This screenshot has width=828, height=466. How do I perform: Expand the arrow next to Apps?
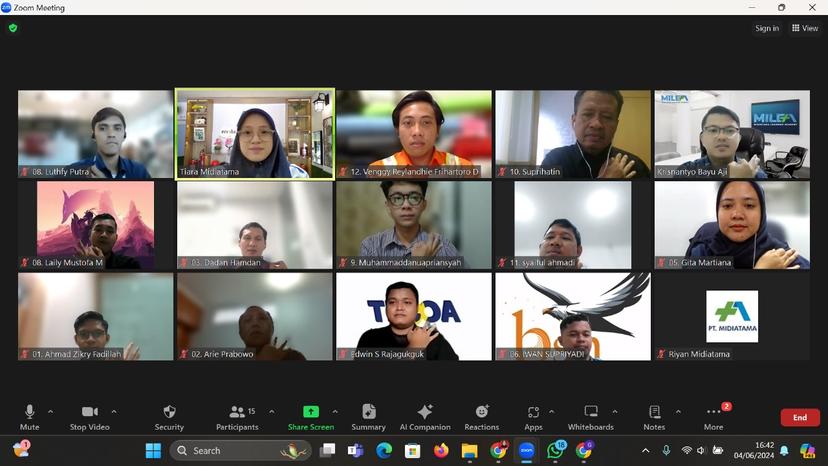pos(551,412)
